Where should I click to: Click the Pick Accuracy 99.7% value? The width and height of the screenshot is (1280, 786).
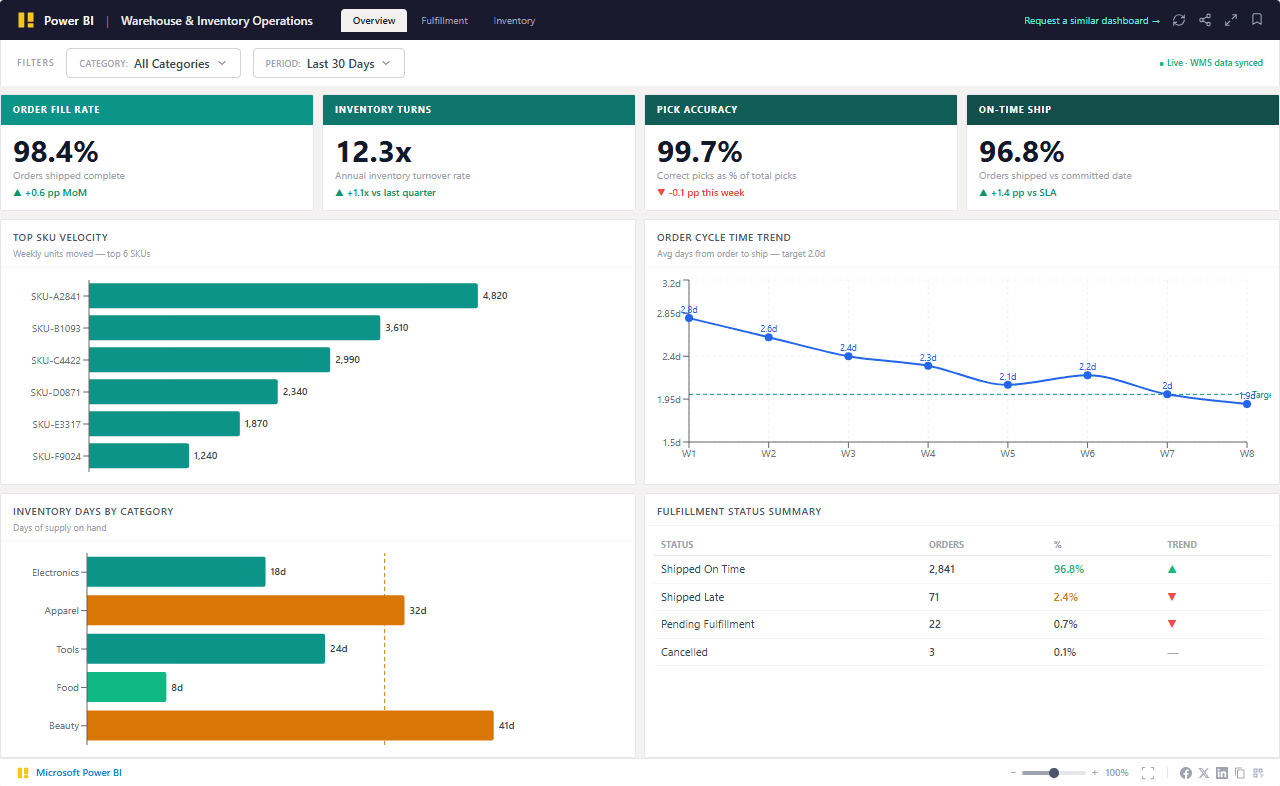700,152
